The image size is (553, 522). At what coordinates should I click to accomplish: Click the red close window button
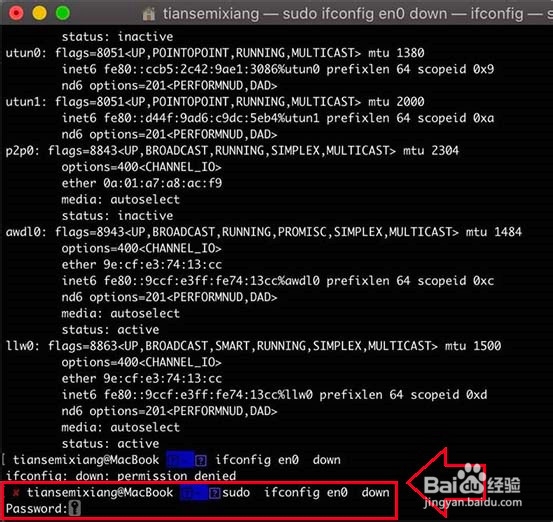pos(16,13)
